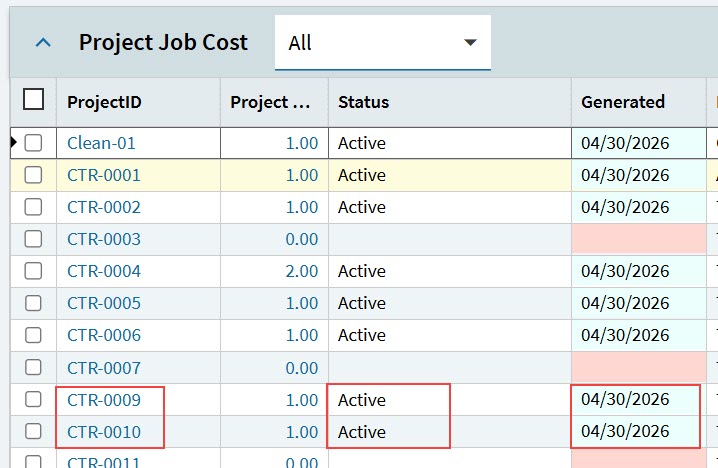The height and width of the screenshot is (468, 718).
Task: Select the Generated date in CTR-0009 row
Action: [x=625, y=399]
